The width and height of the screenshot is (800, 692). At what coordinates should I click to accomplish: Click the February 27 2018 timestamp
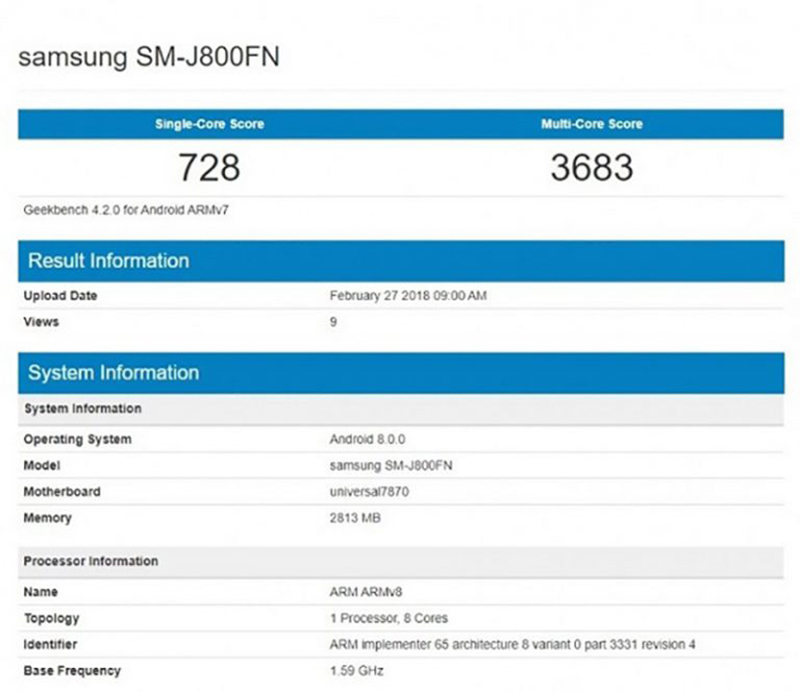411,296
